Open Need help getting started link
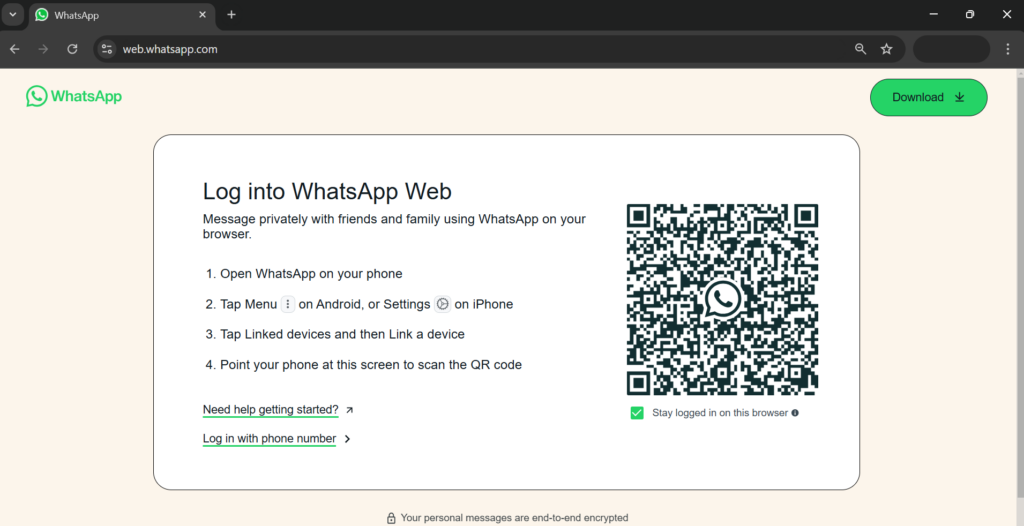Image resolution: width=1024 pixels, height=526 pixels. [270, 410]
